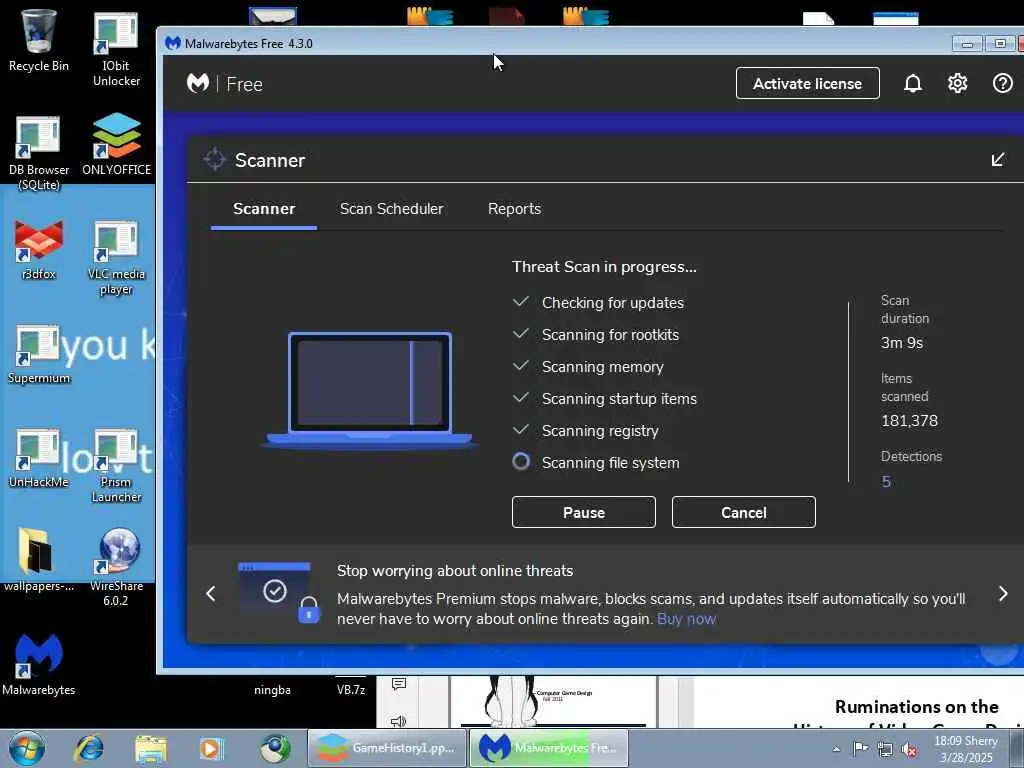Open Prism Launcher desktop shortcut

click(116, 466)
